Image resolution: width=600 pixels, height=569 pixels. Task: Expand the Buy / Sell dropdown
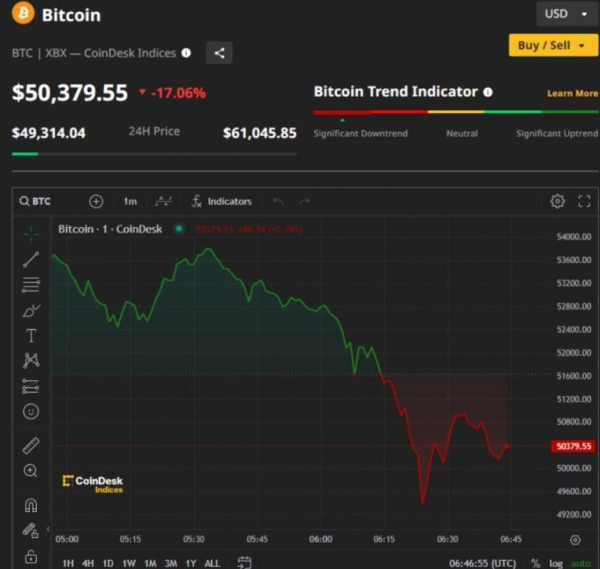553,45
